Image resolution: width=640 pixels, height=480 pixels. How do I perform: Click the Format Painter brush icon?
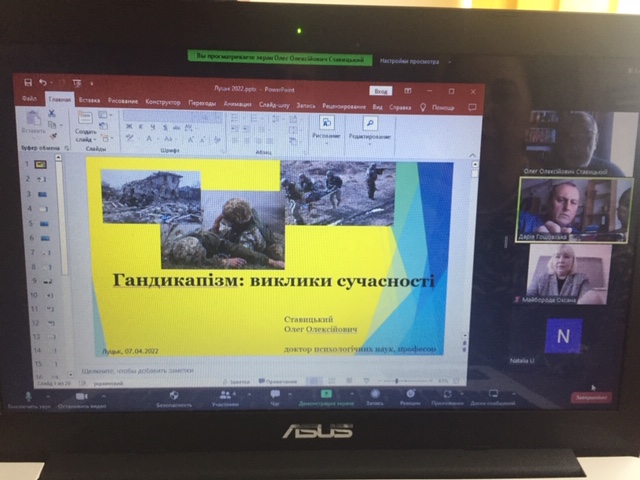tap(52, 136)
